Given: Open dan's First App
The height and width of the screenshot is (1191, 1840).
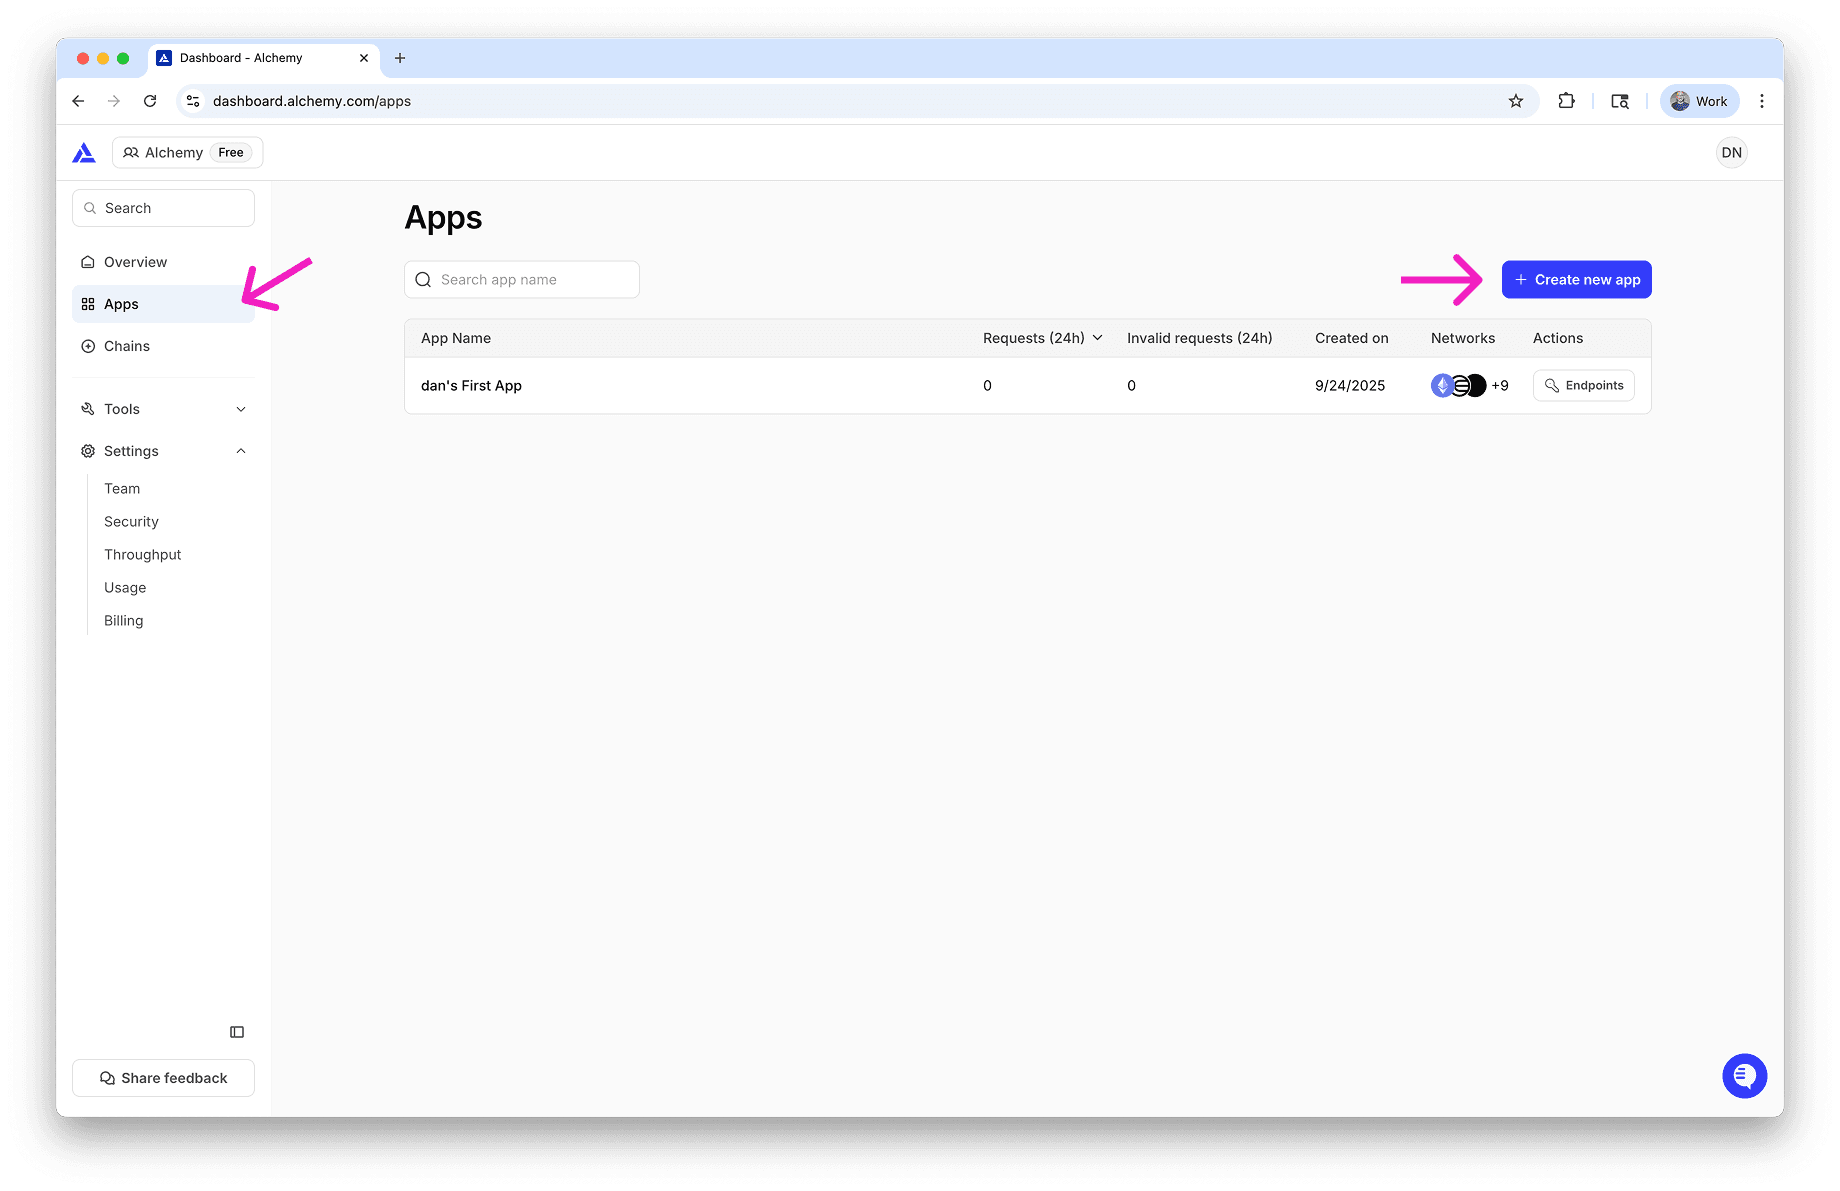Looking at the screenshot, I should pyautogui.click(x=471, y=385).
